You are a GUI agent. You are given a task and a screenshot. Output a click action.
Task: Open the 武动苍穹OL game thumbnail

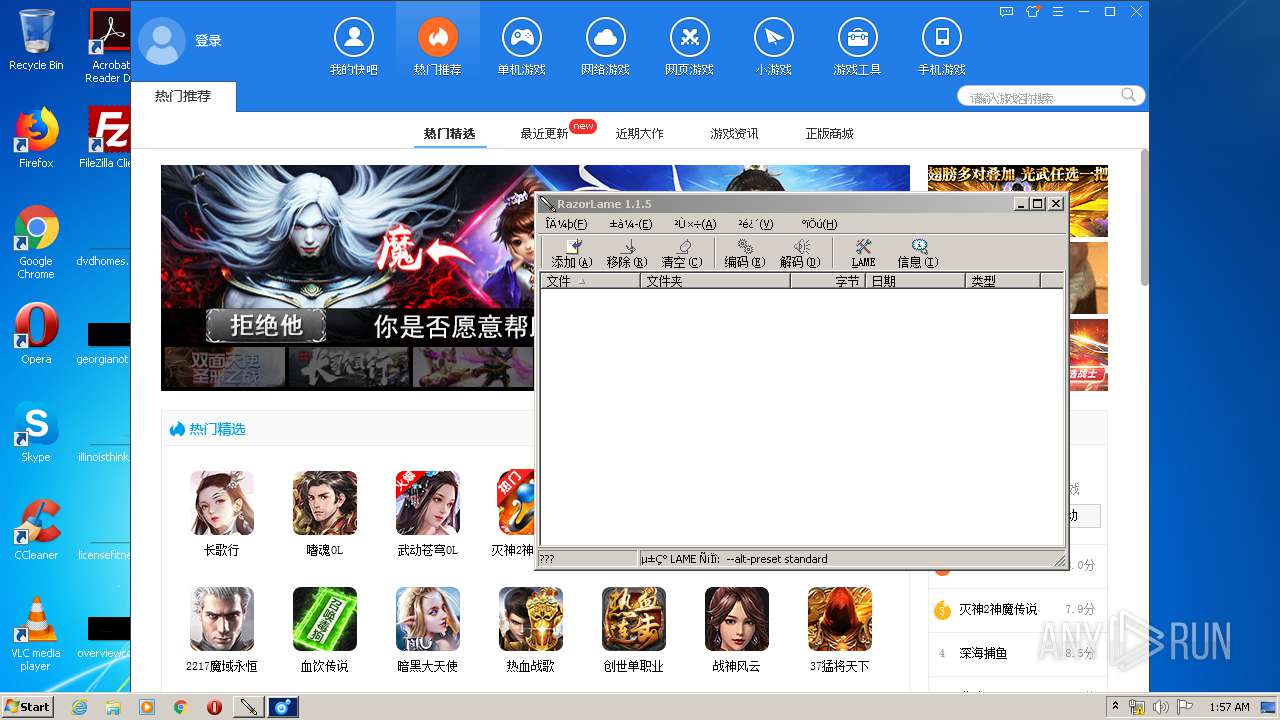[428, 503]
